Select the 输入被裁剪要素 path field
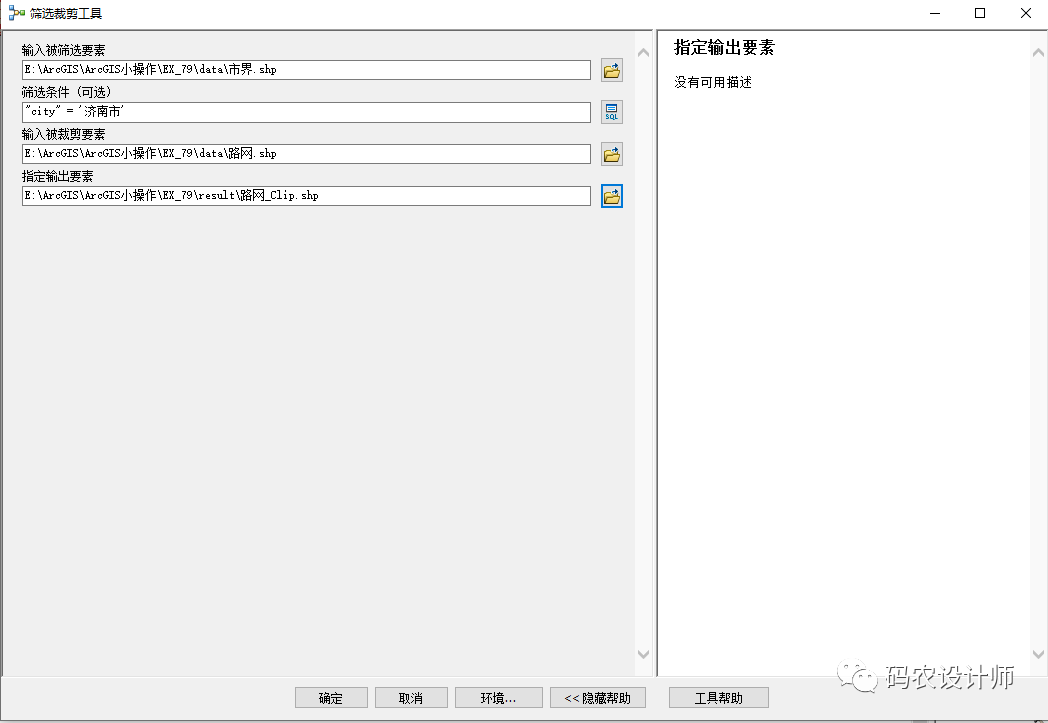This screenshot has width=1048, height=723. 306,154
